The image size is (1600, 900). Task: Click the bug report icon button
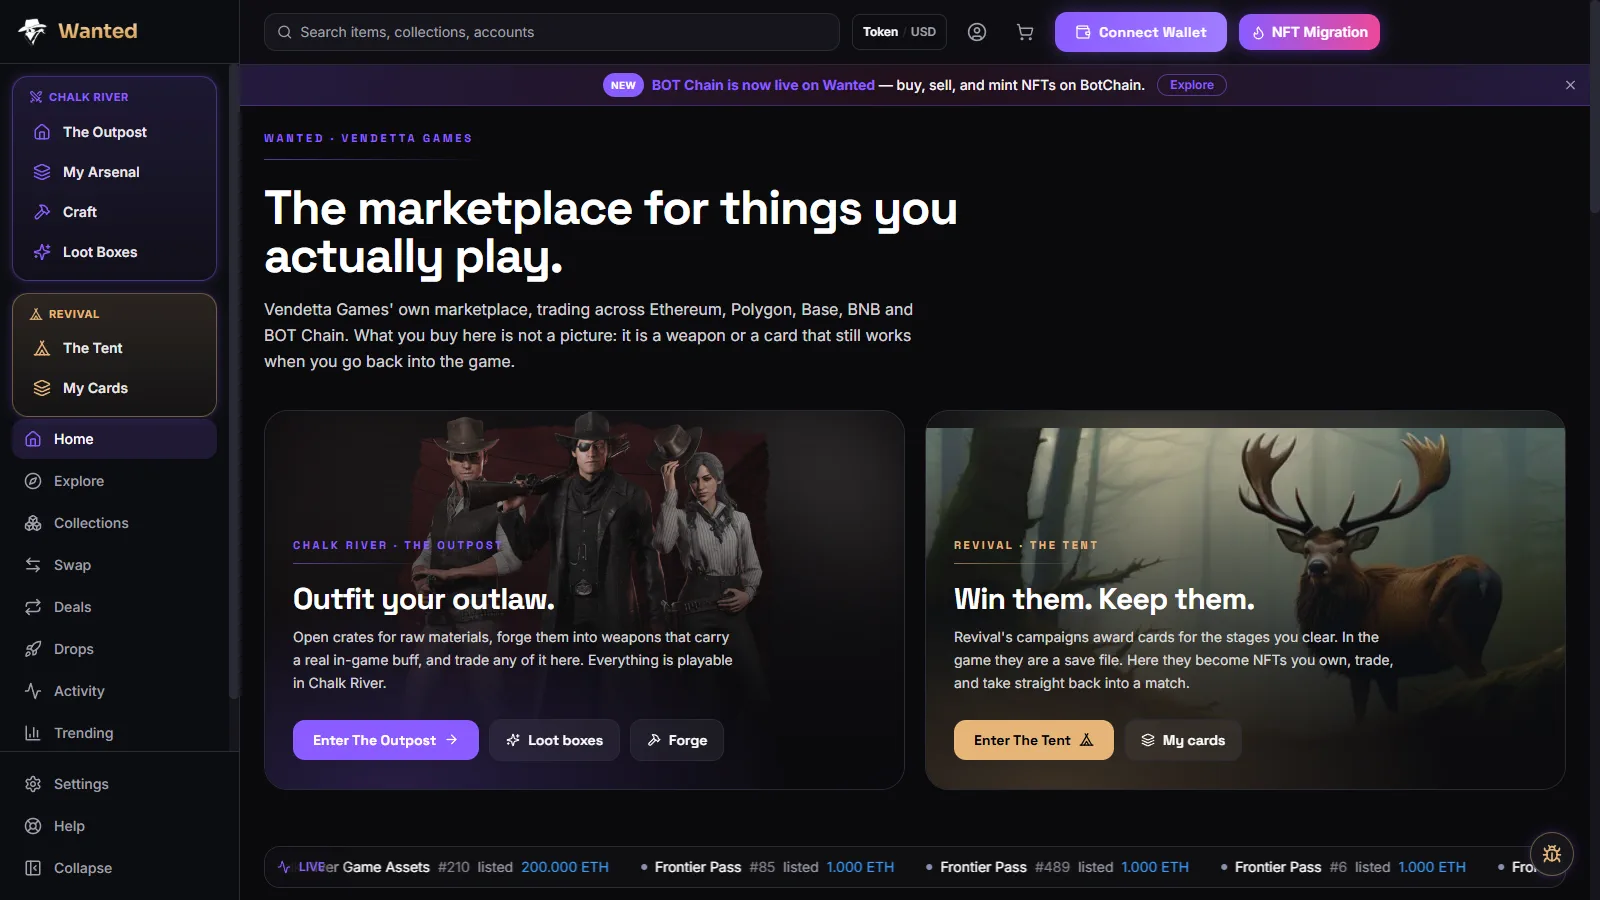click(x=1552, y=854)
